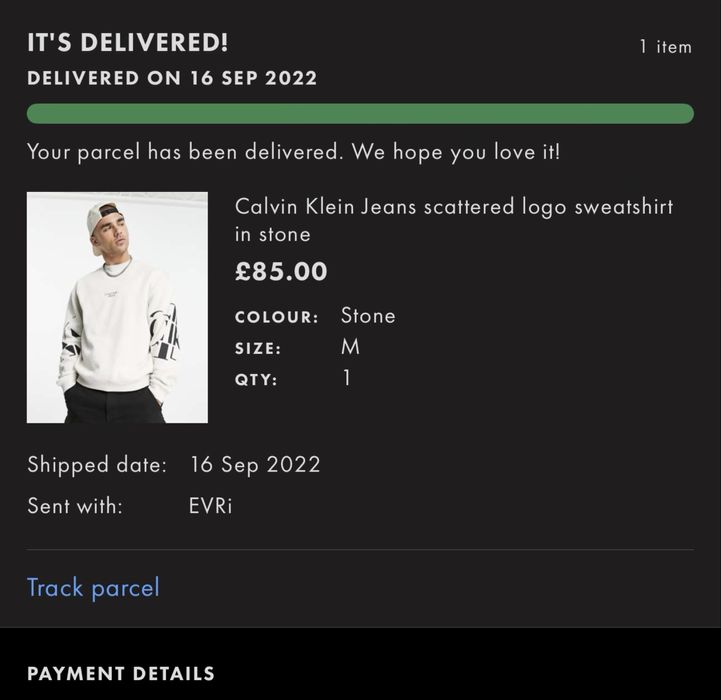Click the SIZE label
Image resolution: width=721 pixels, height=700 pixels.
tap(258, 349)
